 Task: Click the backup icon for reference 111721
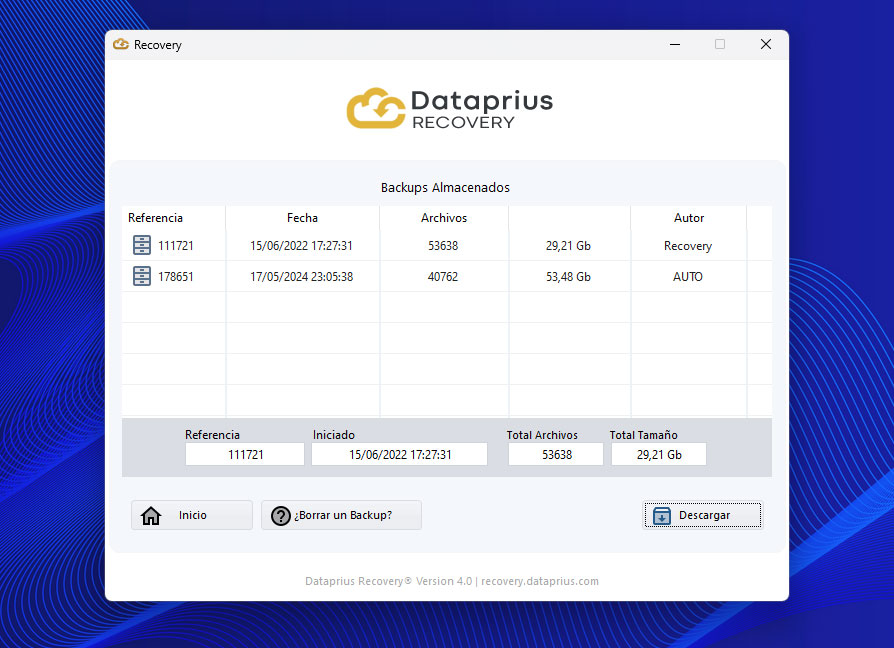(x=141, y=245)
